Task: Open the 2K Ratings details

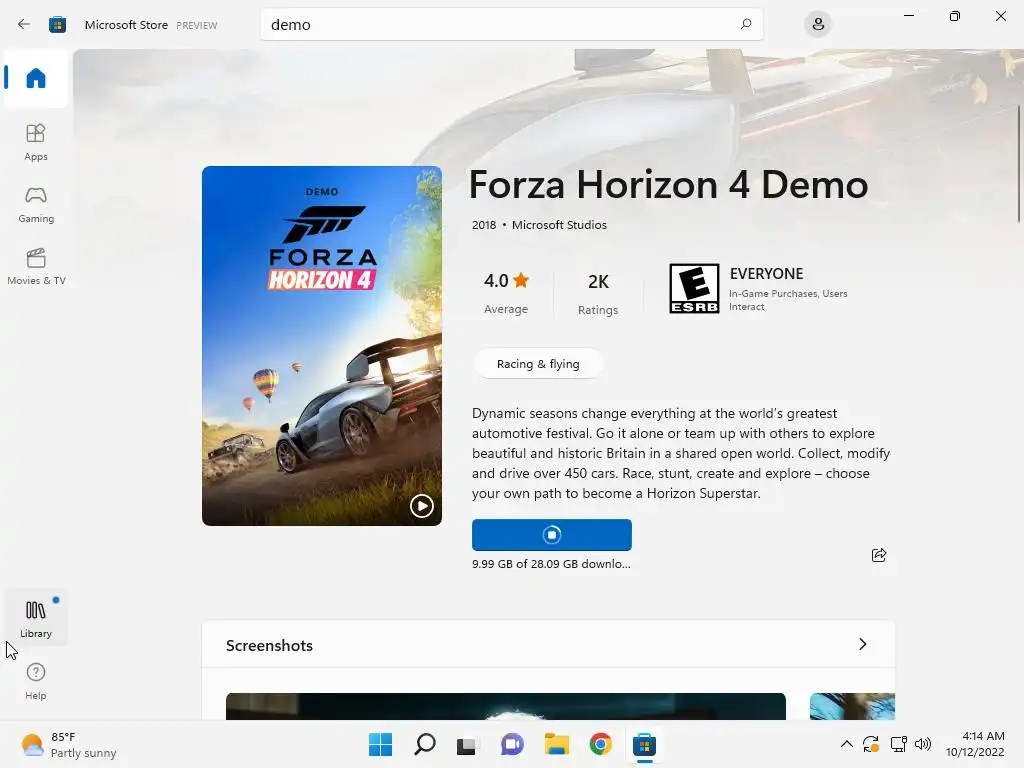Action: point(598,293)
